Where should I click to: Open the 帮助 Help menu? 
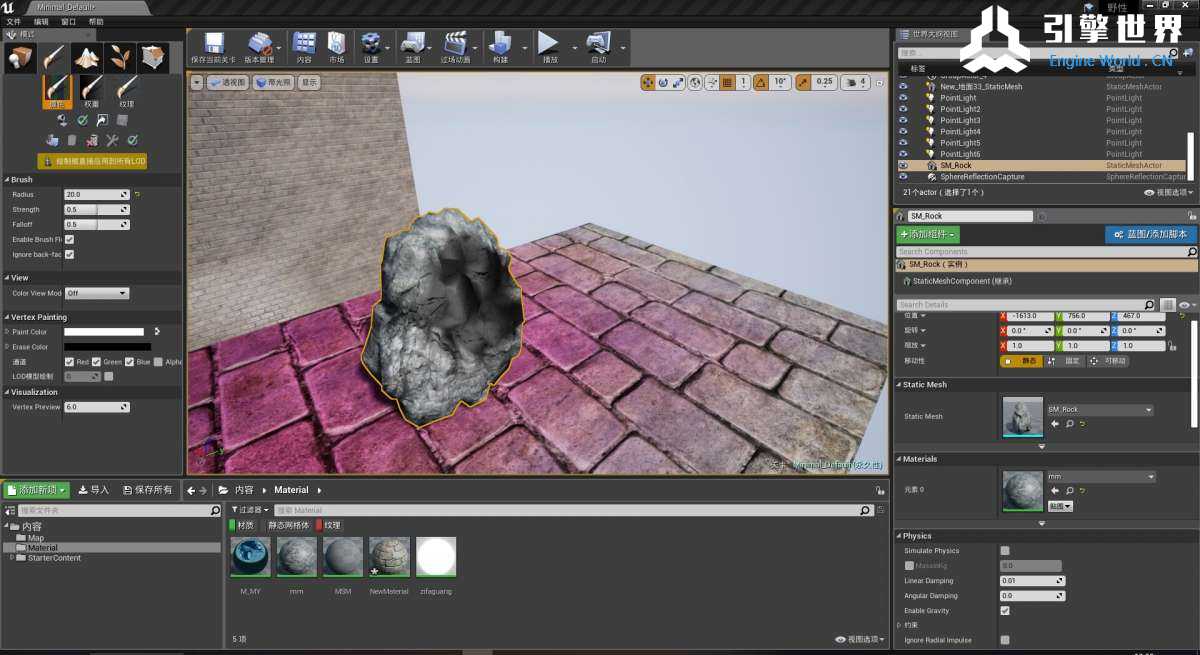96,21
